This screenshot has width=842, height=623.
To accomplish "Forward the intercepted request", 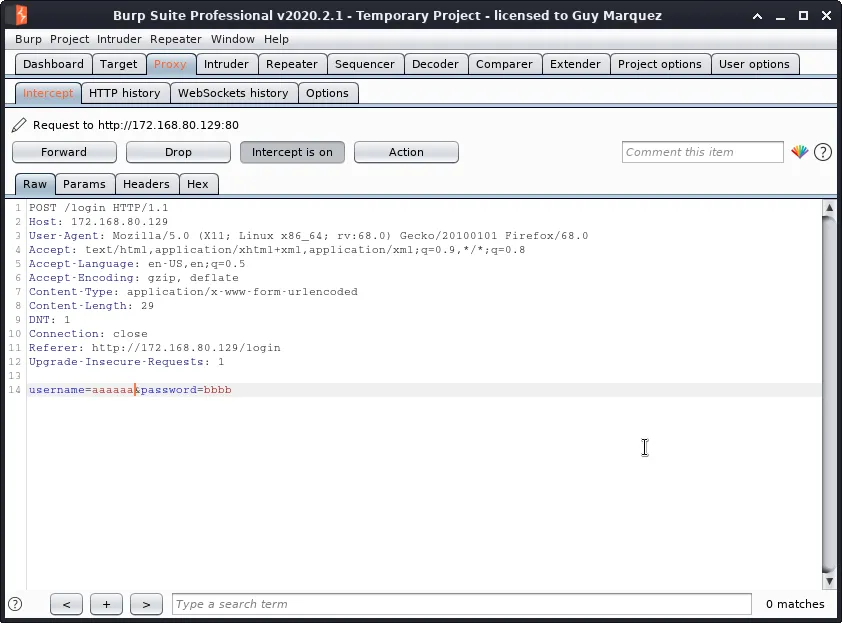I will point(64,152).
